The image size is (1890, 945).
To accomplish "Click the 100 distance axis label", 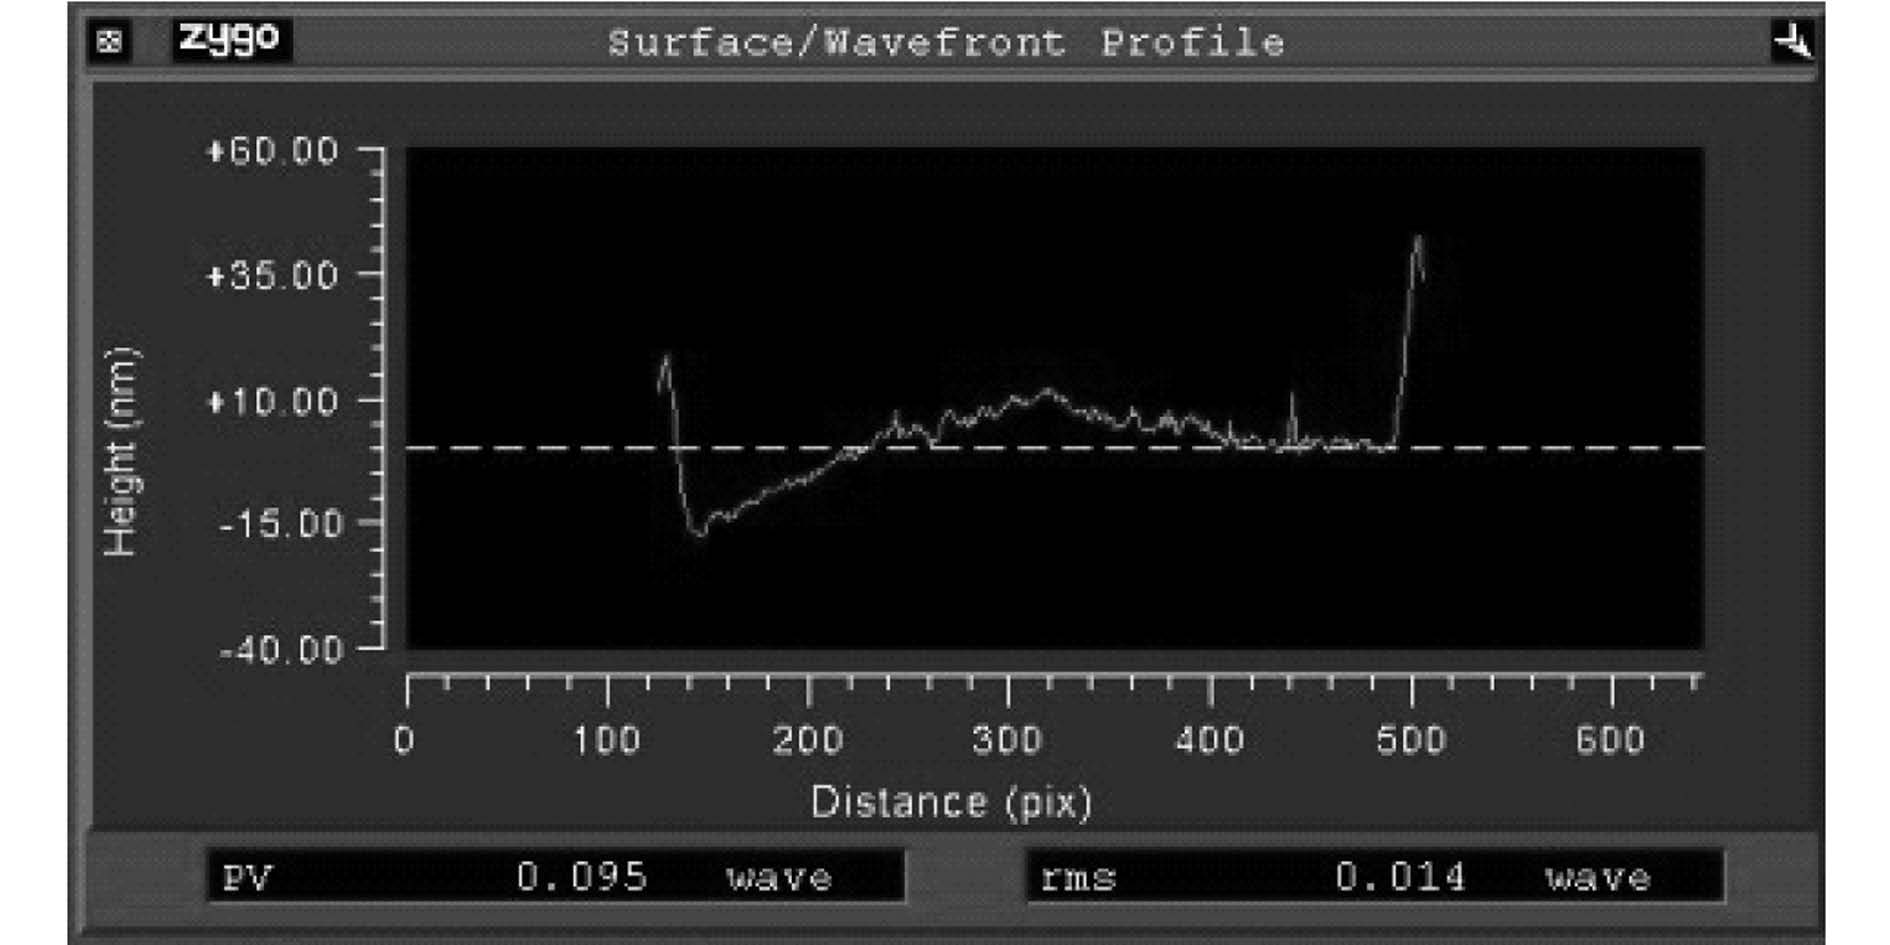I will click(606, 740).
